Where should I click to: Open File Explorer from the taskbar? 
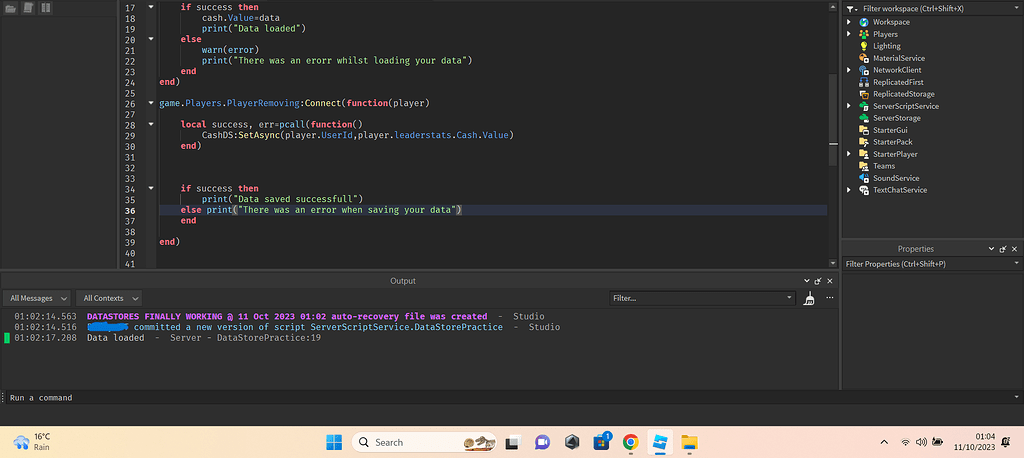[688, 442]
